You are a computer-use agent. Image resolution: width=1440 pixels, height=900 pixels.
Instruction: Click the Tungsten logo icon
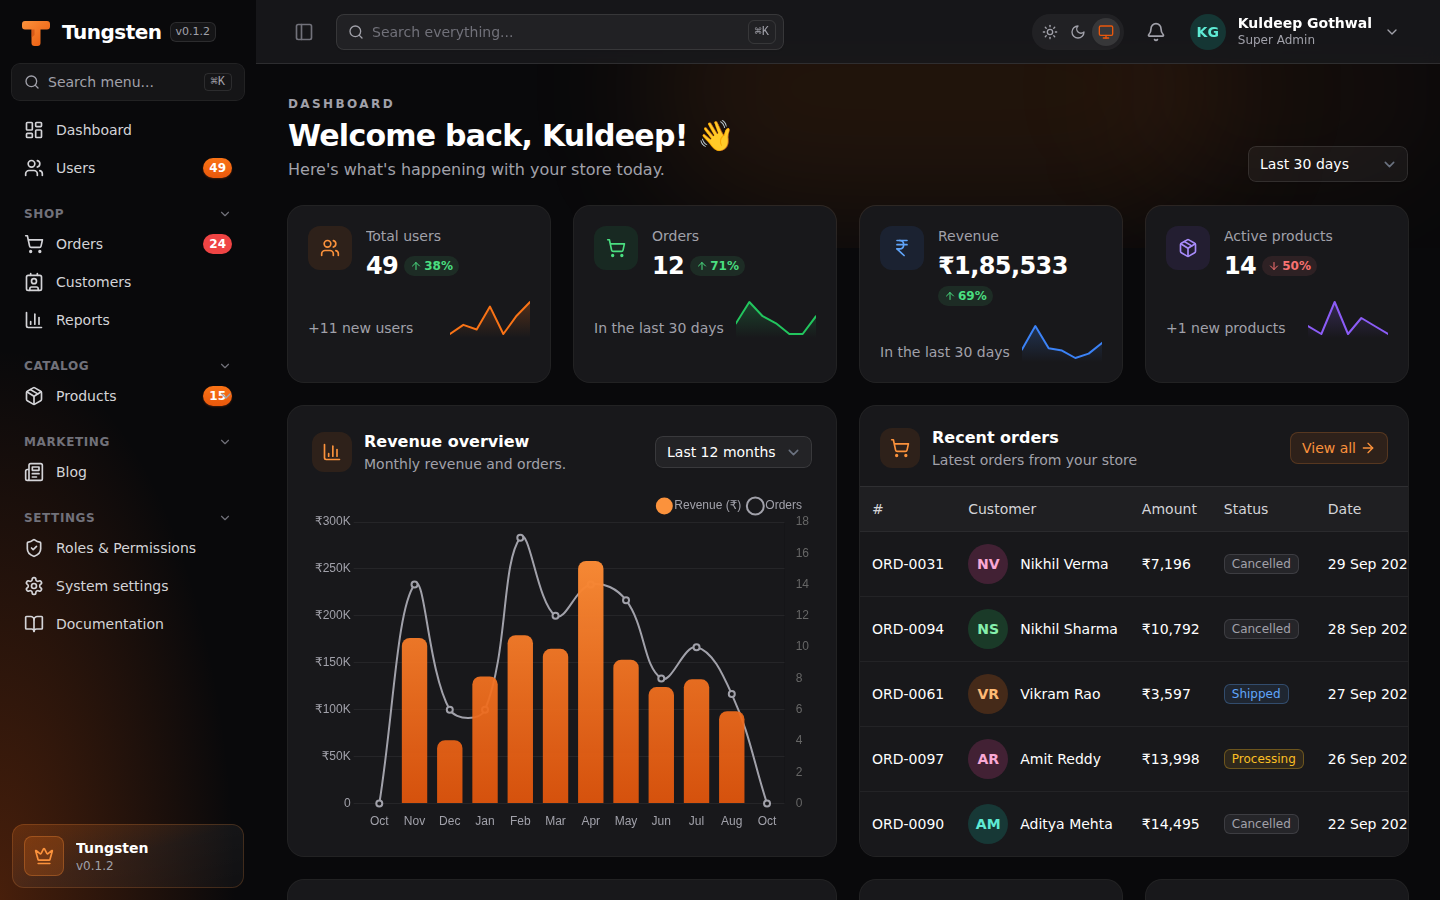tap(36, 33)
